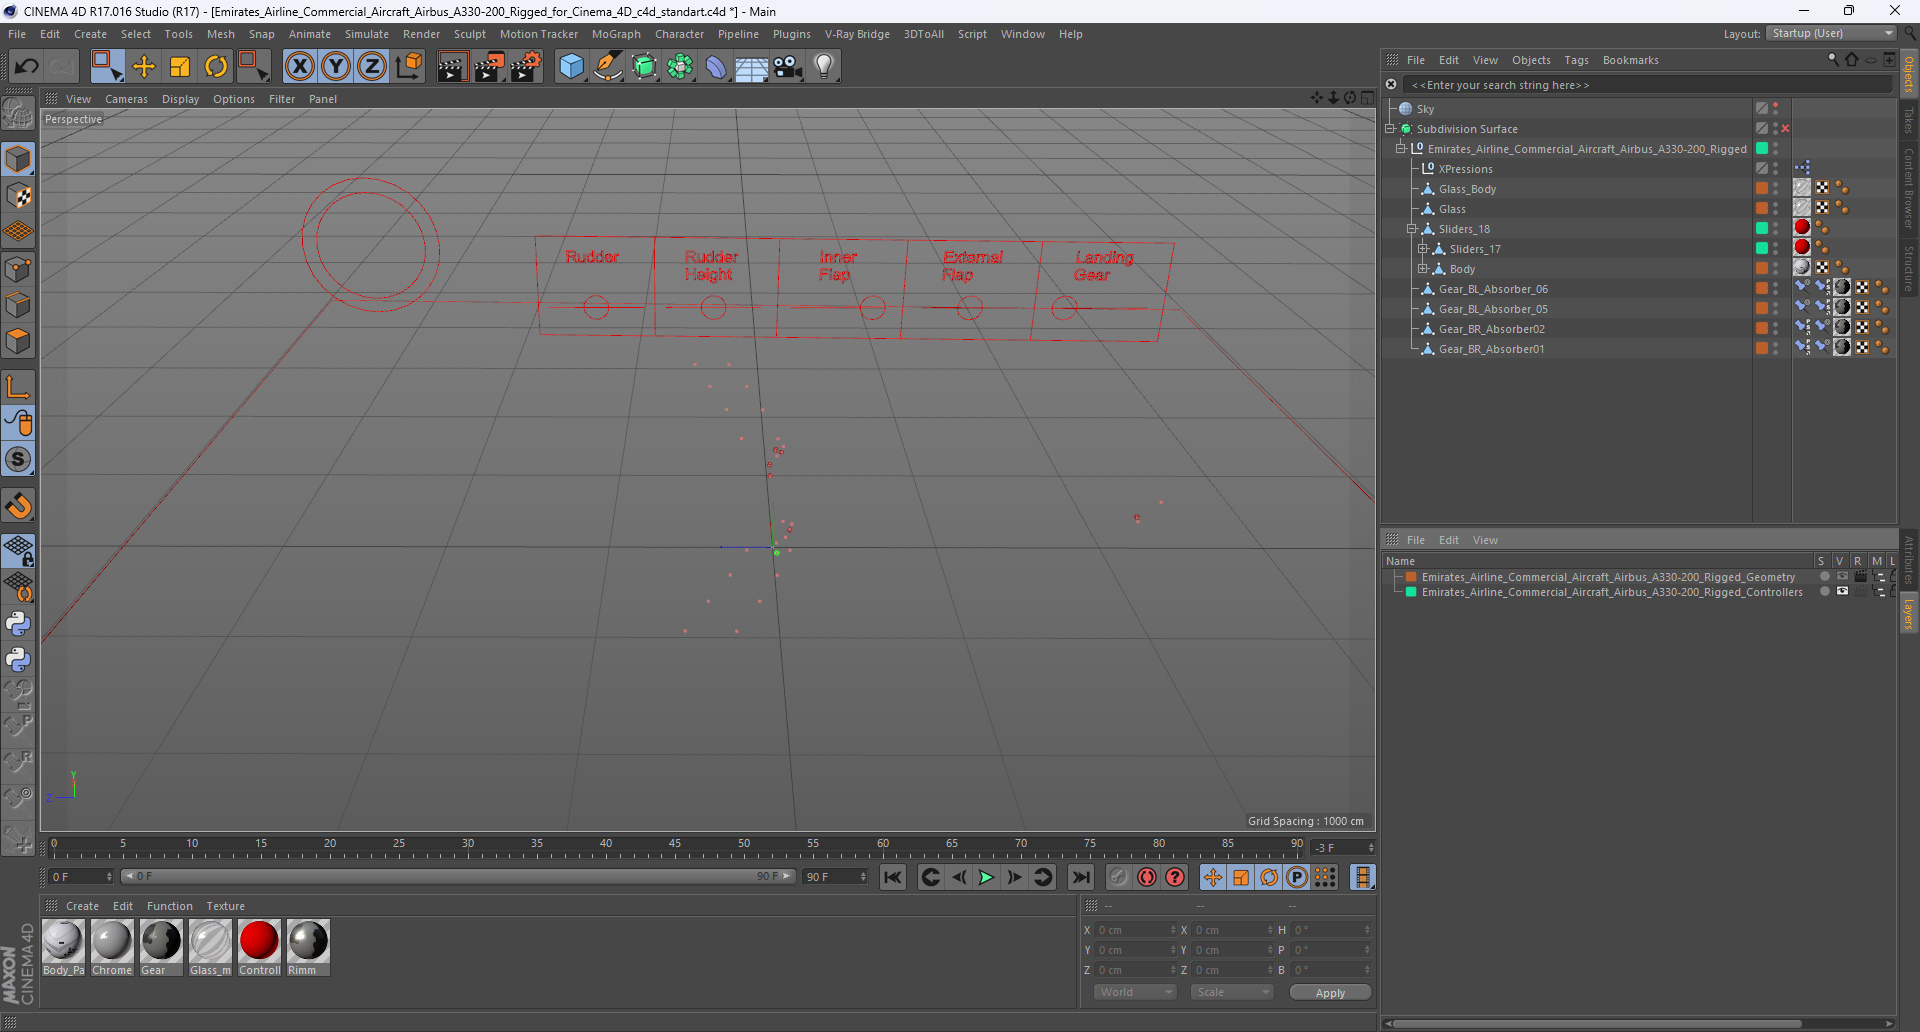Open Object Manager Tags menu
This screenshot has width=1920, height=1032.
coord(1576,60)
